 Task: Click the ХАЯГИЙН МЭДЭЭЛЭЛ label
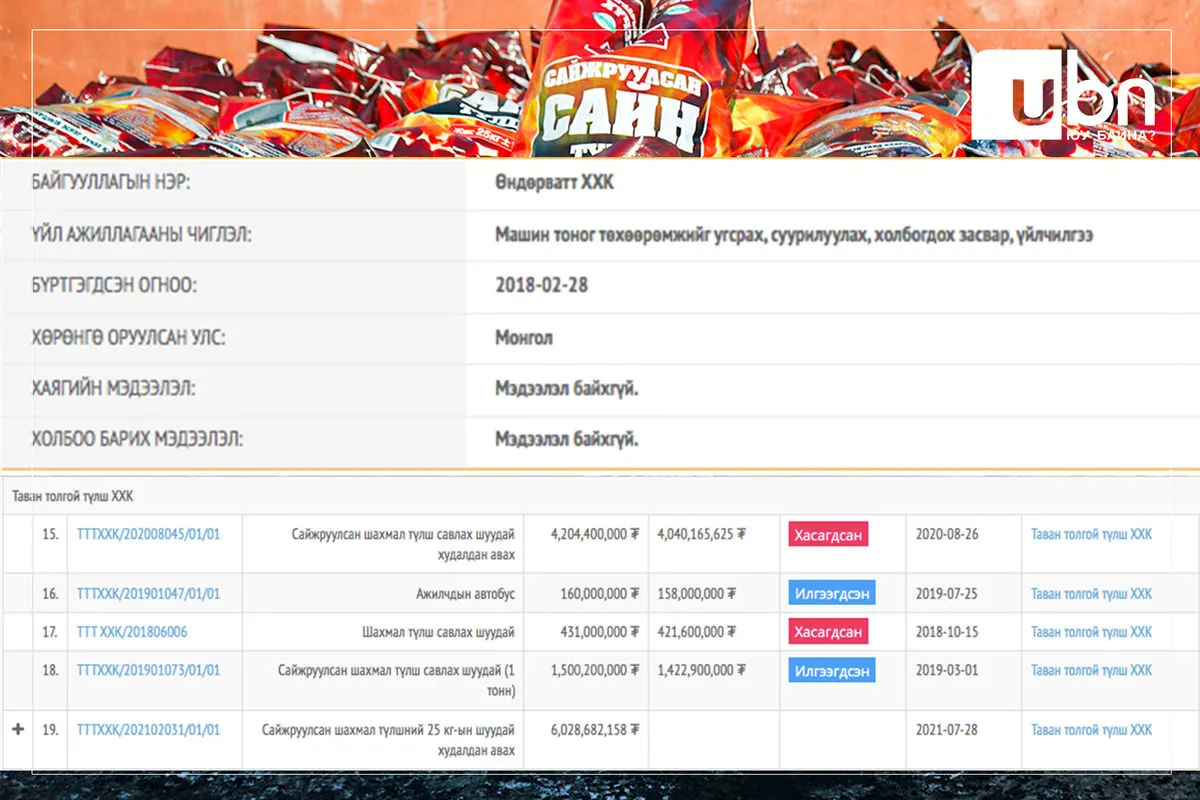pyautogui.click(x=113, y=388)
